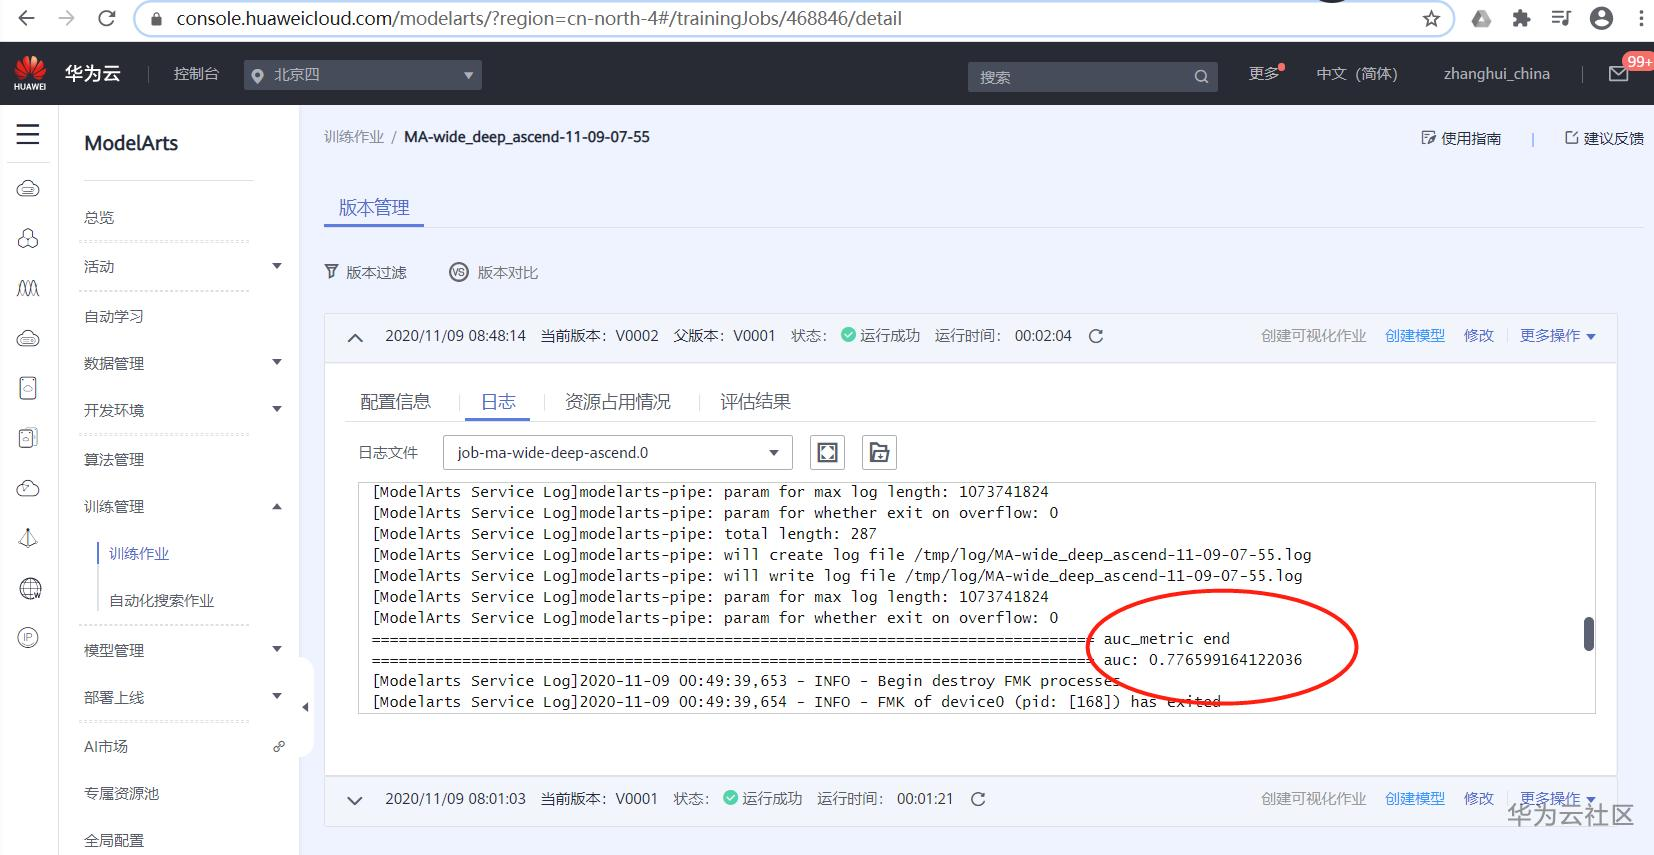Click the cloud icon at top of left rail

click(x=28, y=188)
